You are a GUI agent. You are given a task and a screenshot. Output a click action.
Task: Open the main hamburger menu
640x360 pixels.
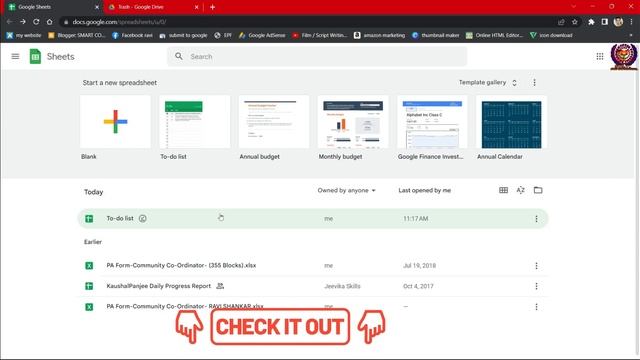pyautogui.click(x=15, y=56)
